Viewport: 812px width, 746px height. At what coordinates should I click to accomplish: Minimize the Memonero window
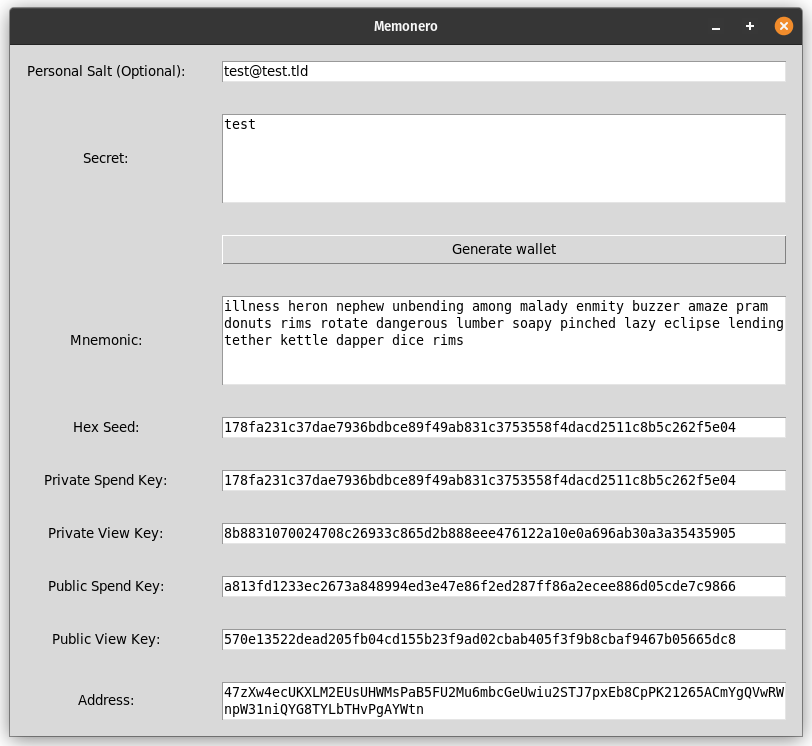pyautogui.click(x=716, y=27)
